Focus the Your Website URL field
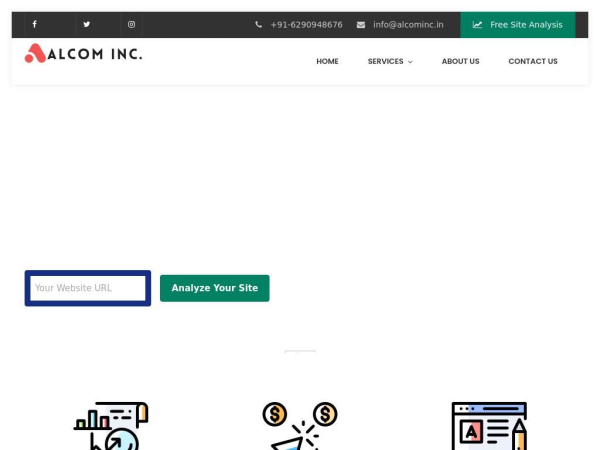This screenshot has height=450, width=600. tap(88, 288)
